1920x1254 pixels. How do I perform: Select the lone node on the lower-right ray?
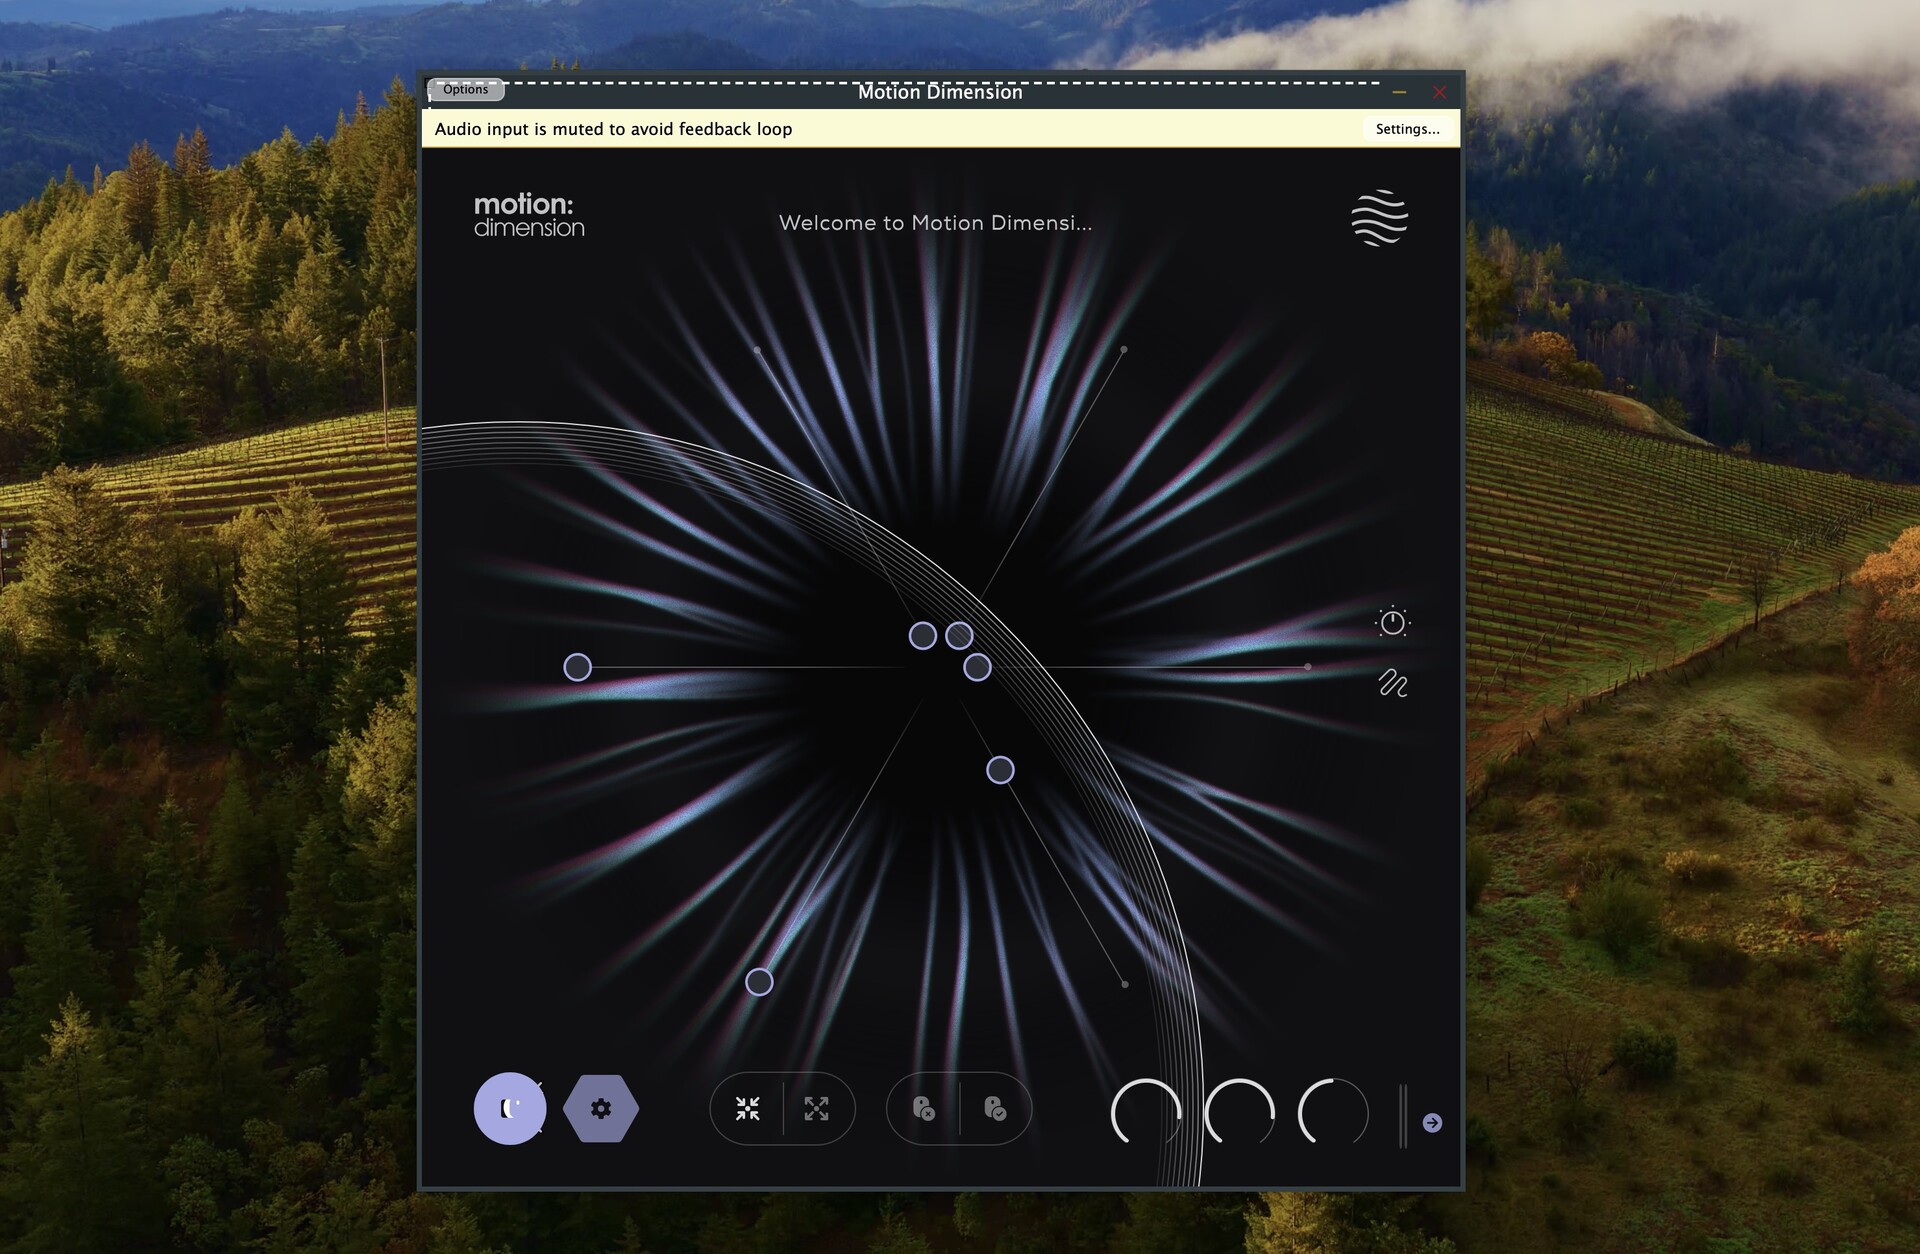click(x=1001, y=770)
